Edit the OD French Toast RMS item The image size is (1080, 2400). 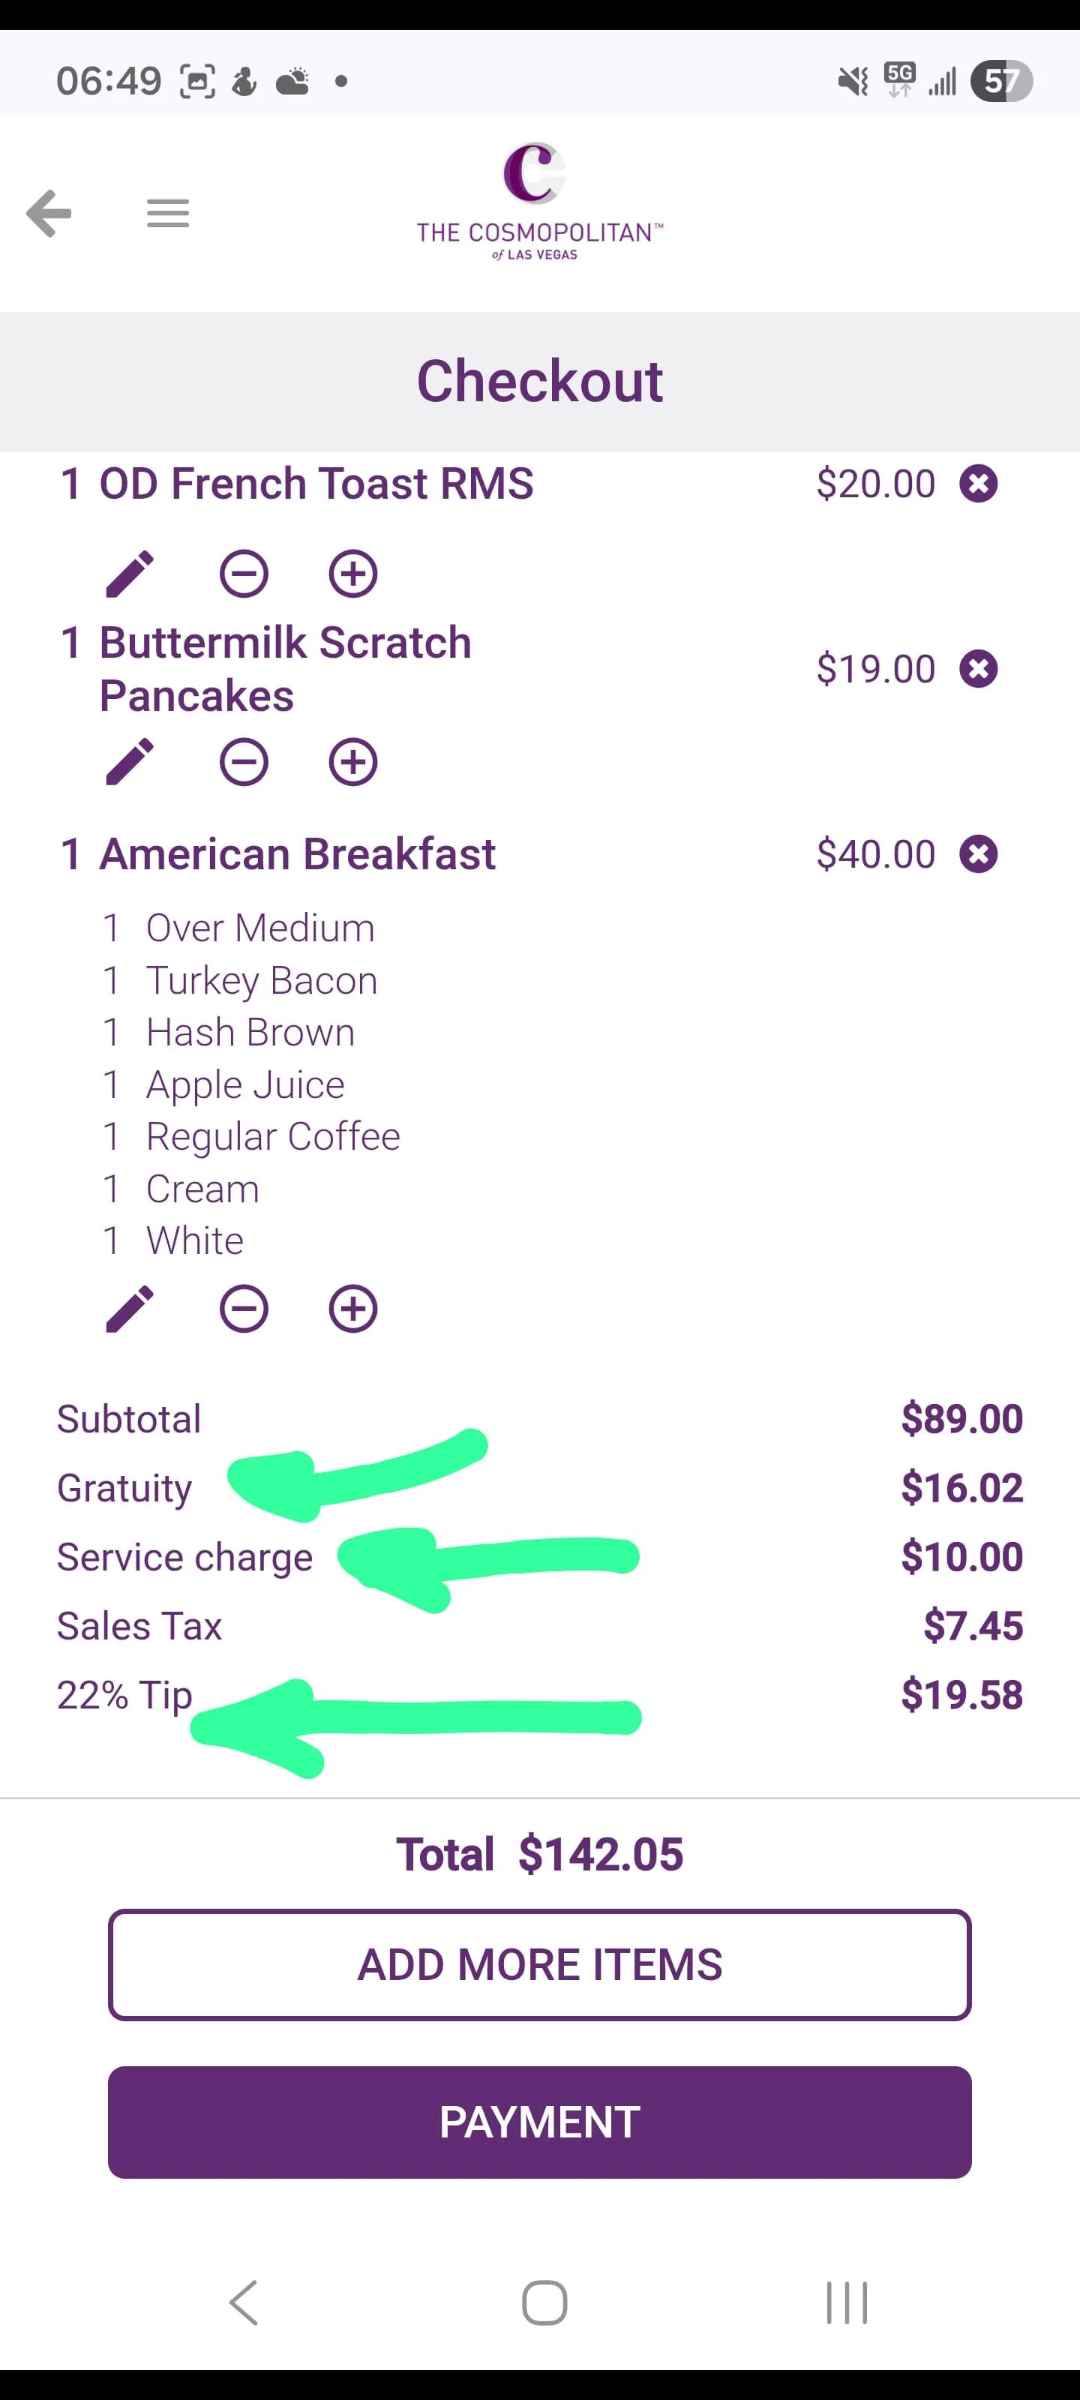point(130,574)
